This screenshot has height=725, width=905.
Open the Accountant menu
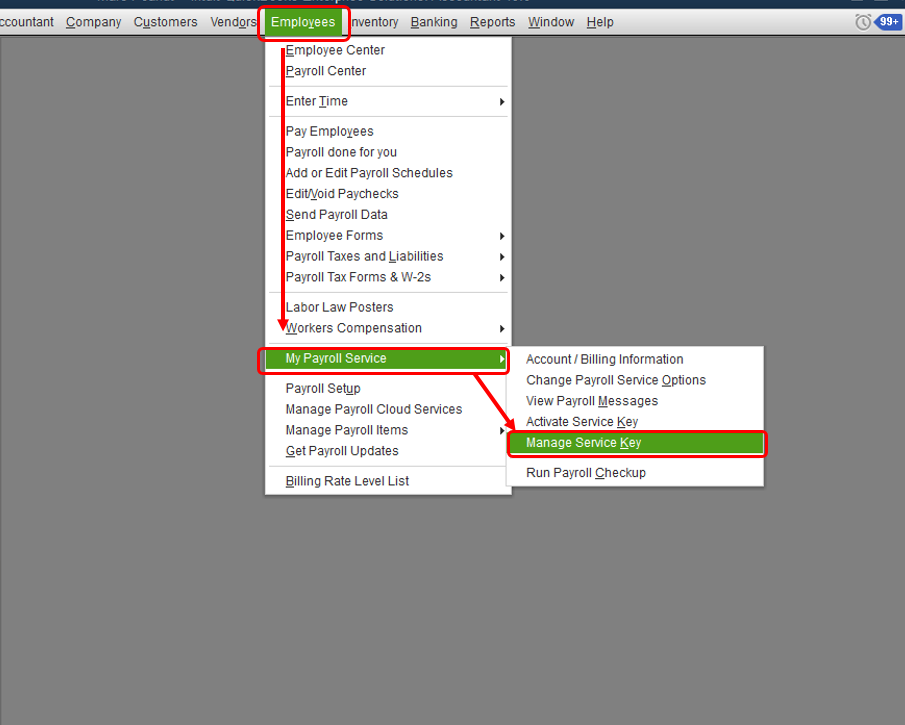point(27,22)
